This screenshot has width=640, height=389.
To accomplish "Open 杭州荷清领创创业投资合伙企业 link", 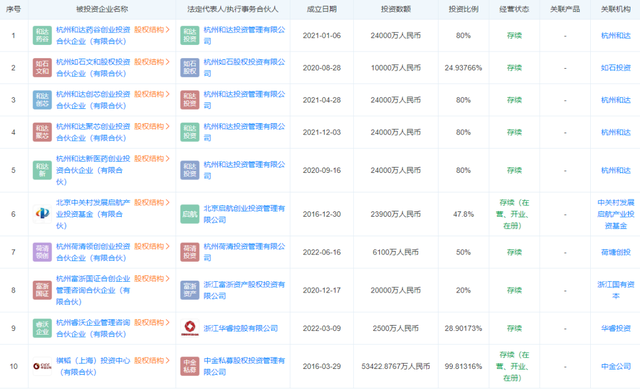I will (x=93, y=252).
